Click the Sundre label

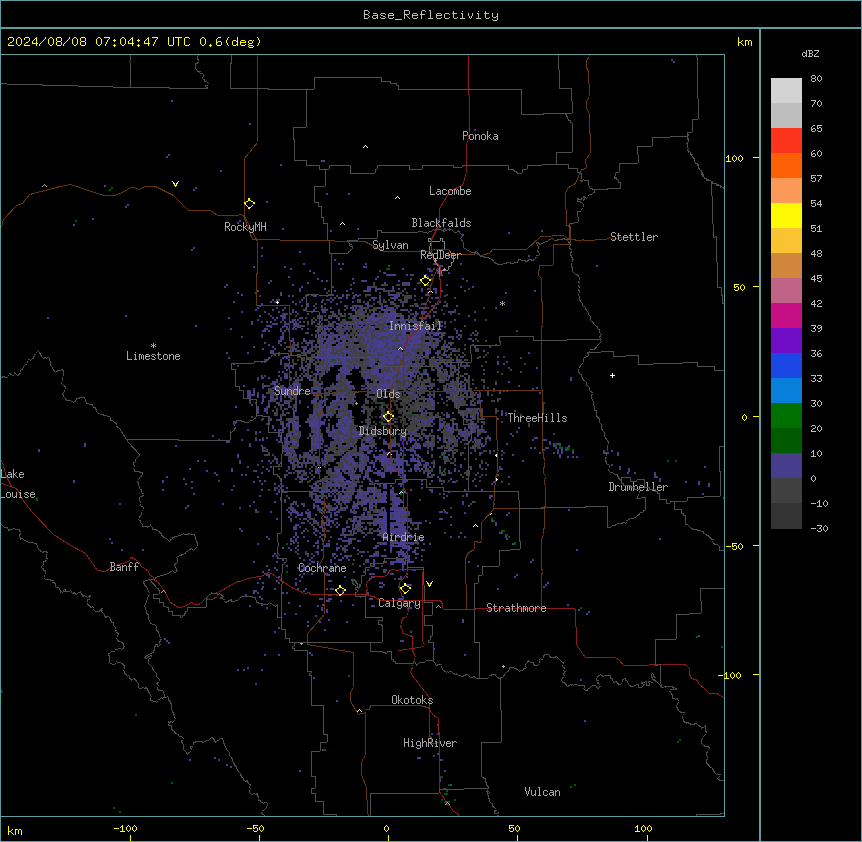pos(292,391)
